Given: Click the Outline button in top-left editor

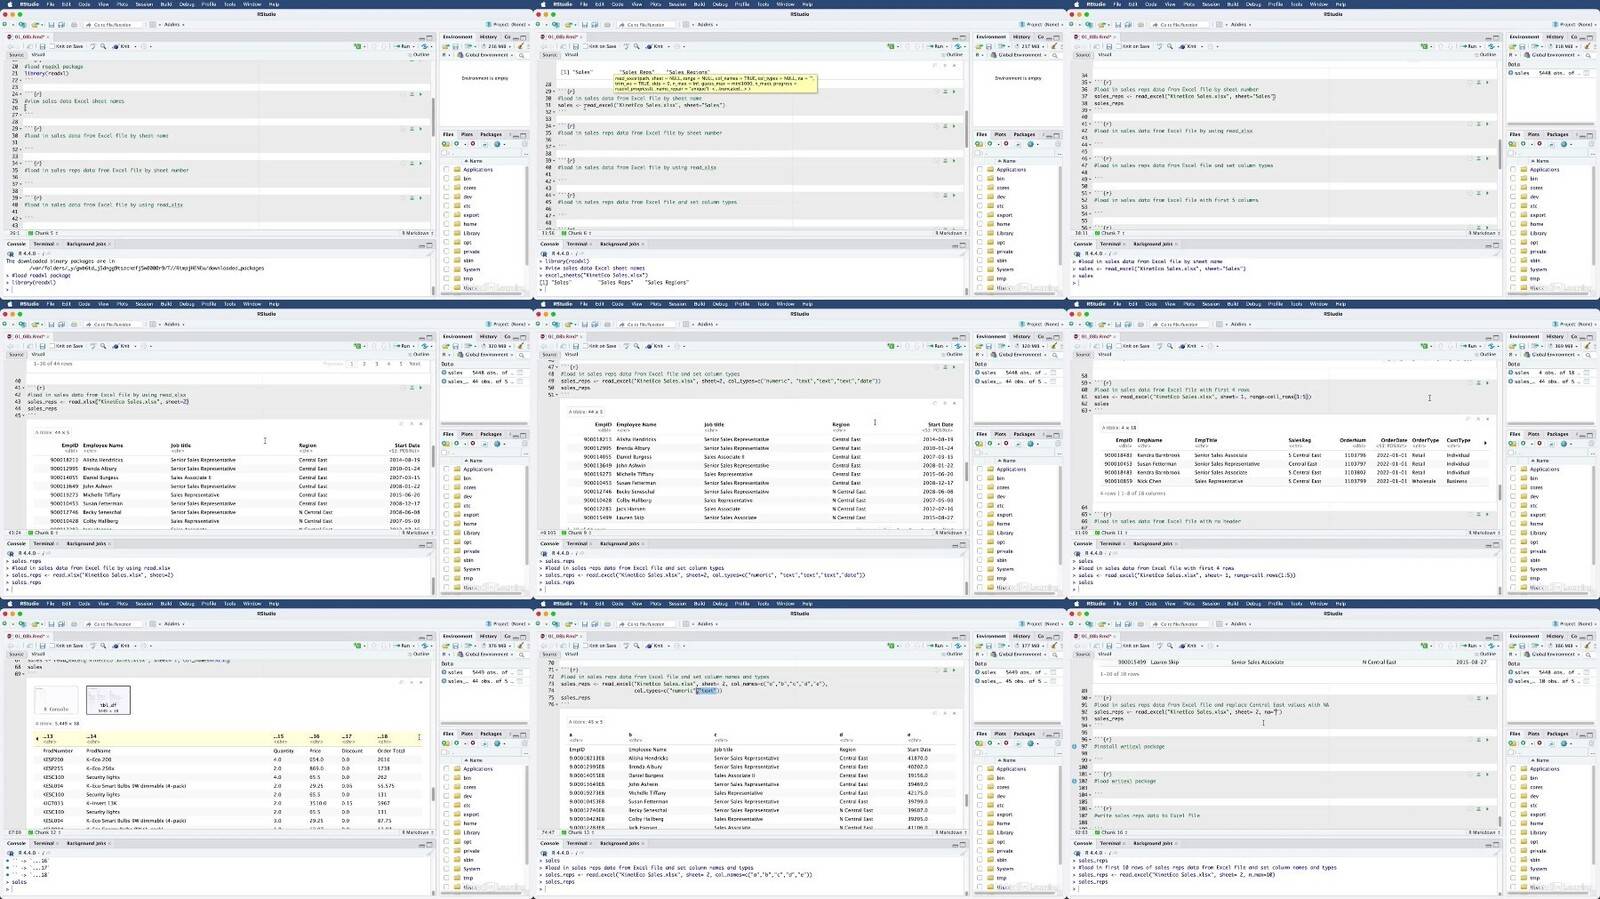Looking at the screenshot, I should point(419,54).
